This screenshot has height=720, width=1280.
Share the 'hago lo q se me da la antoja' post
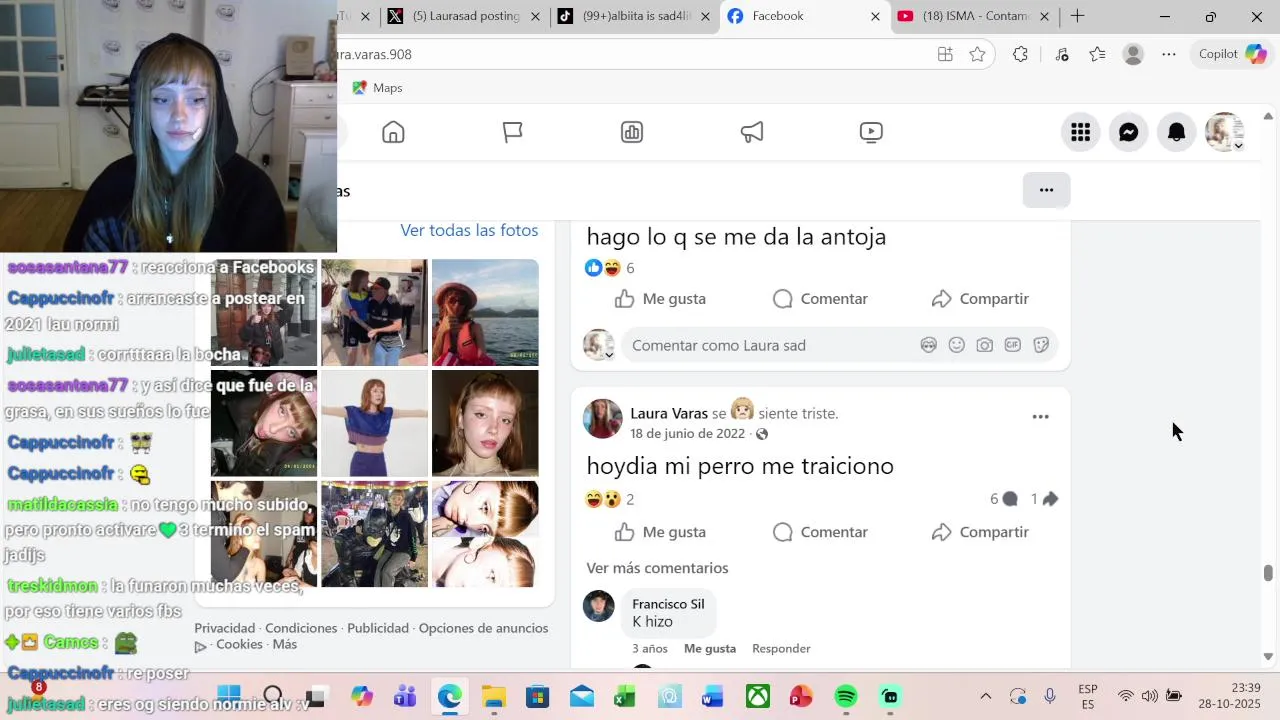[x=980, y=299]
